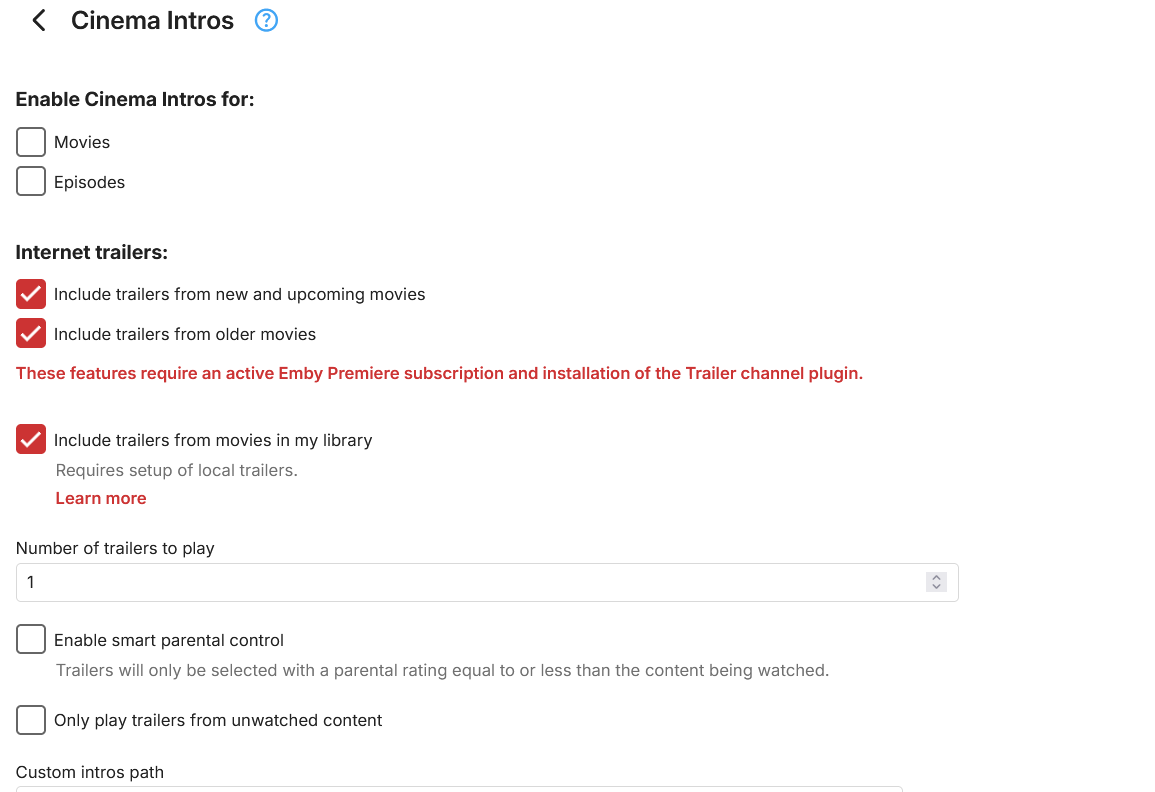Click the 'Enable Cinema Intros for:' heading
The height and width of the screenshot is (792, 1155).
point(135,99)
